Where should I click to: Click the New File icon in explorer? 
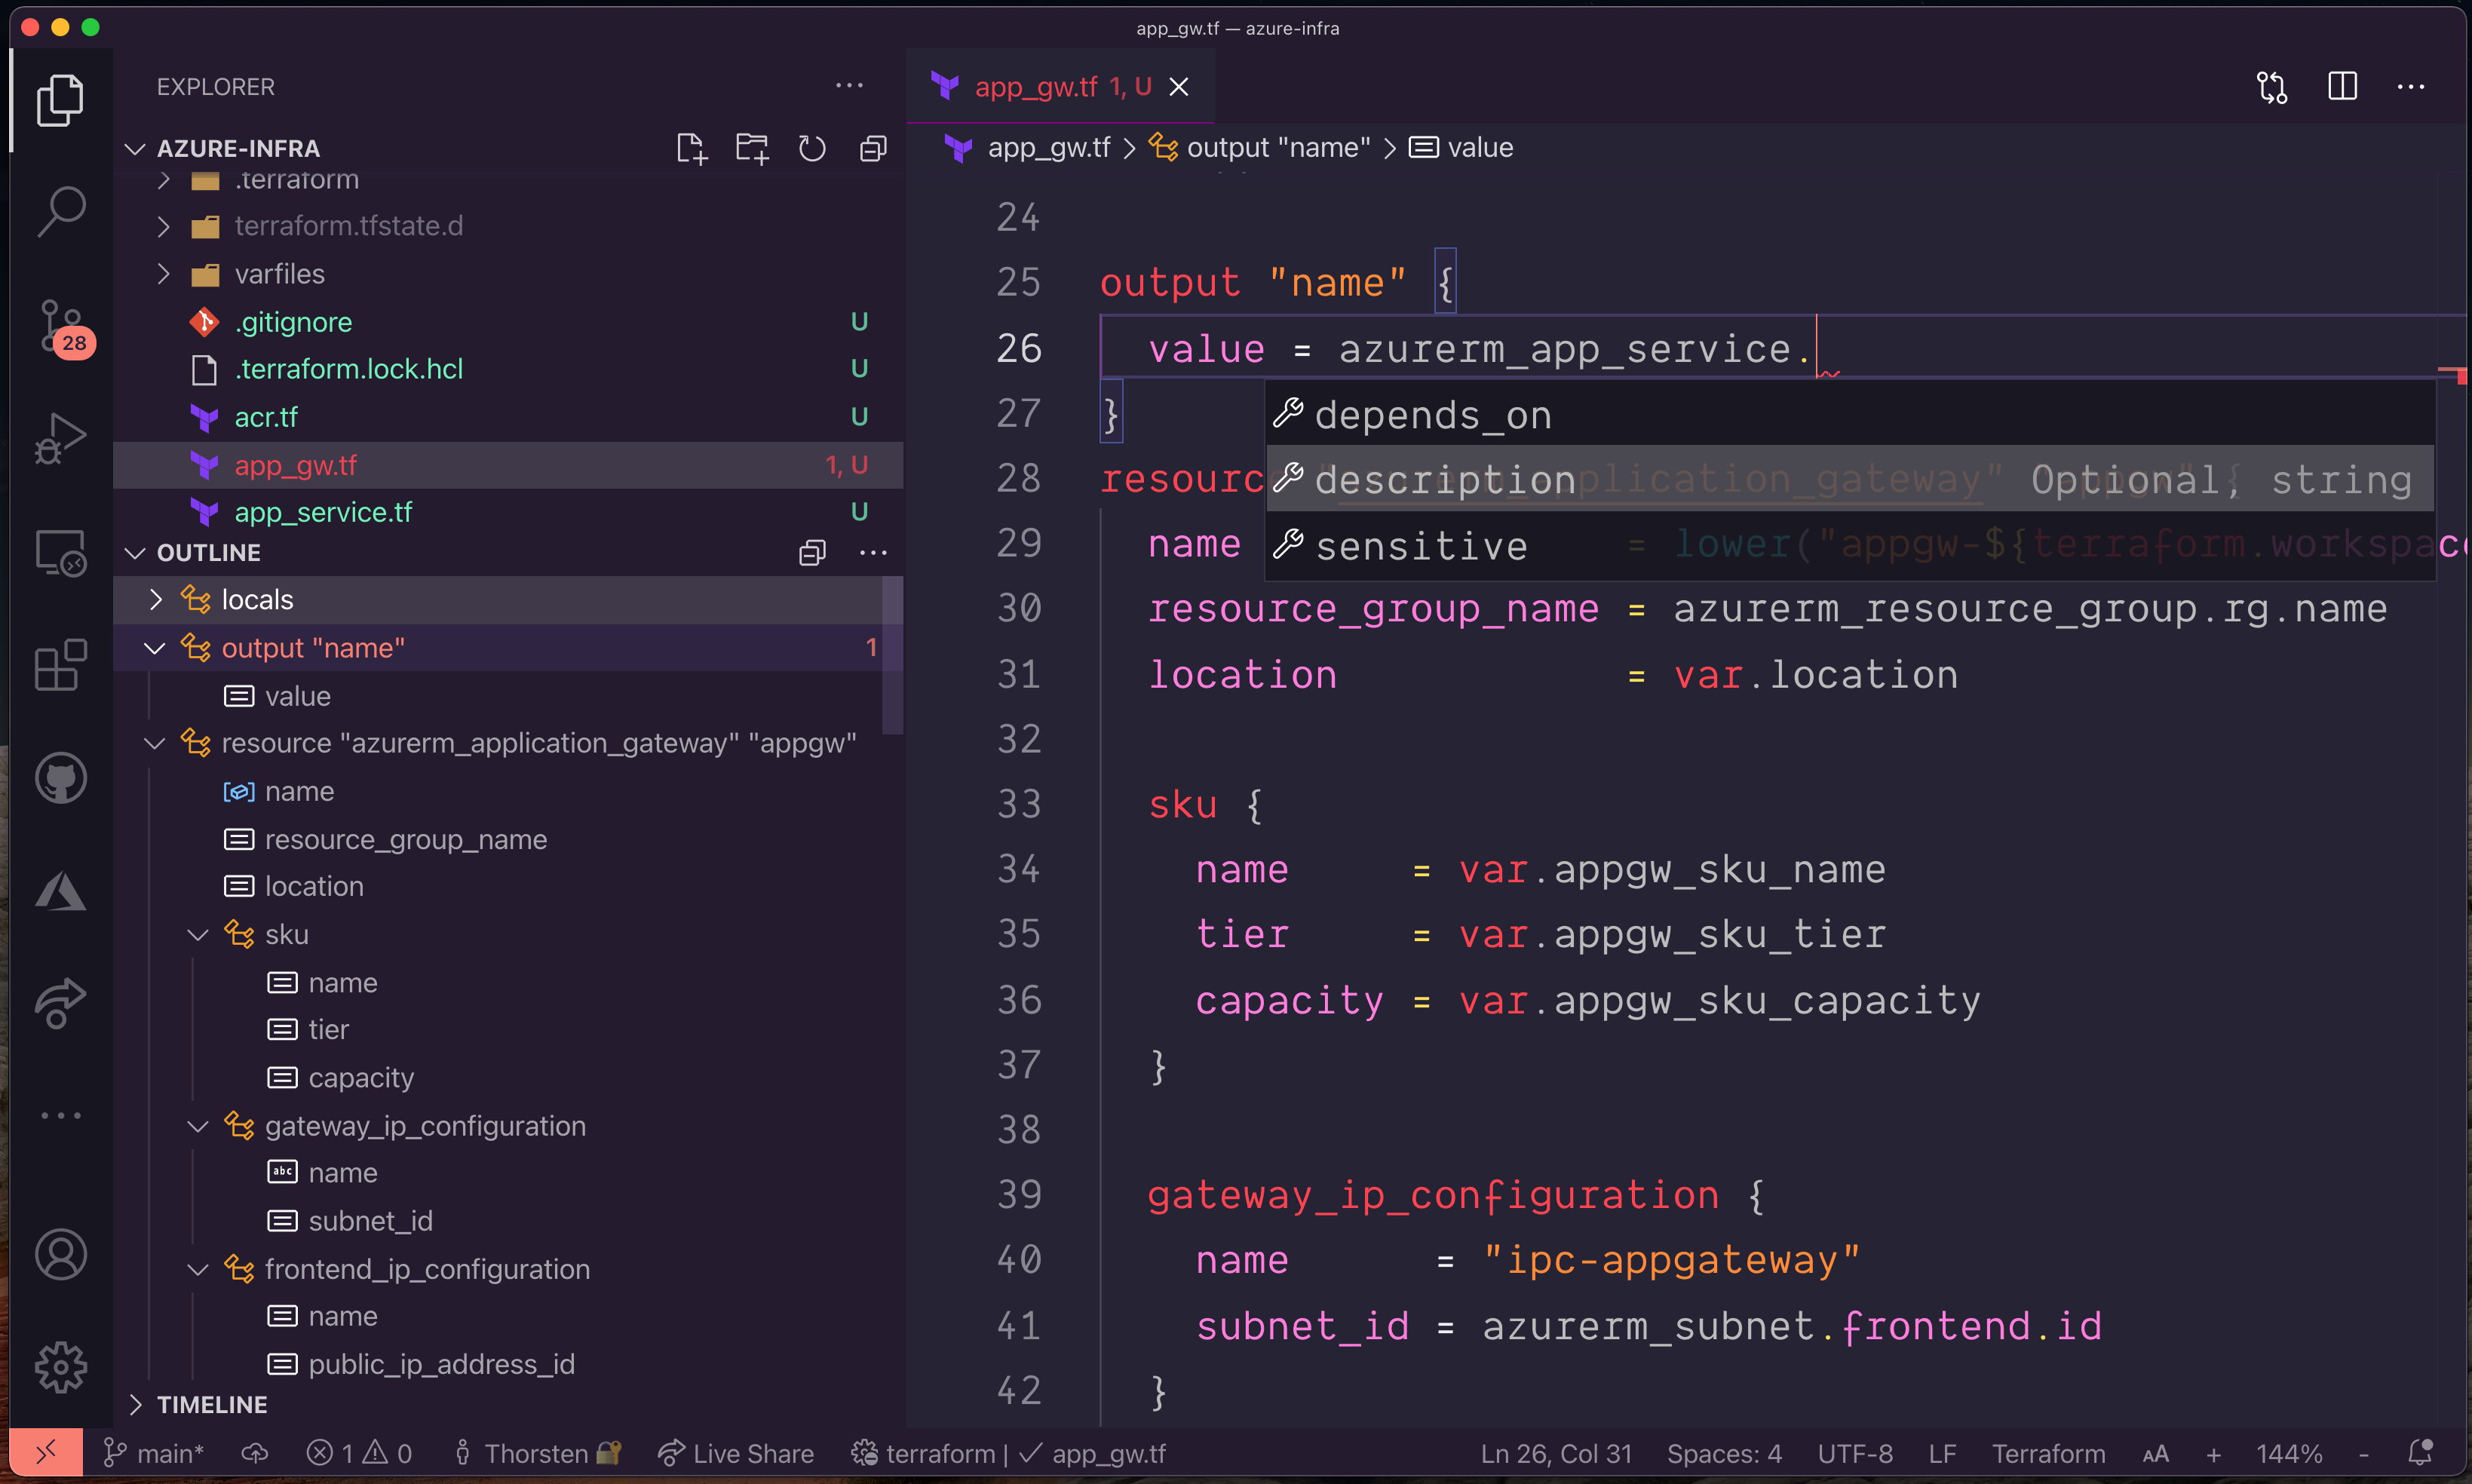coord(691,149)
